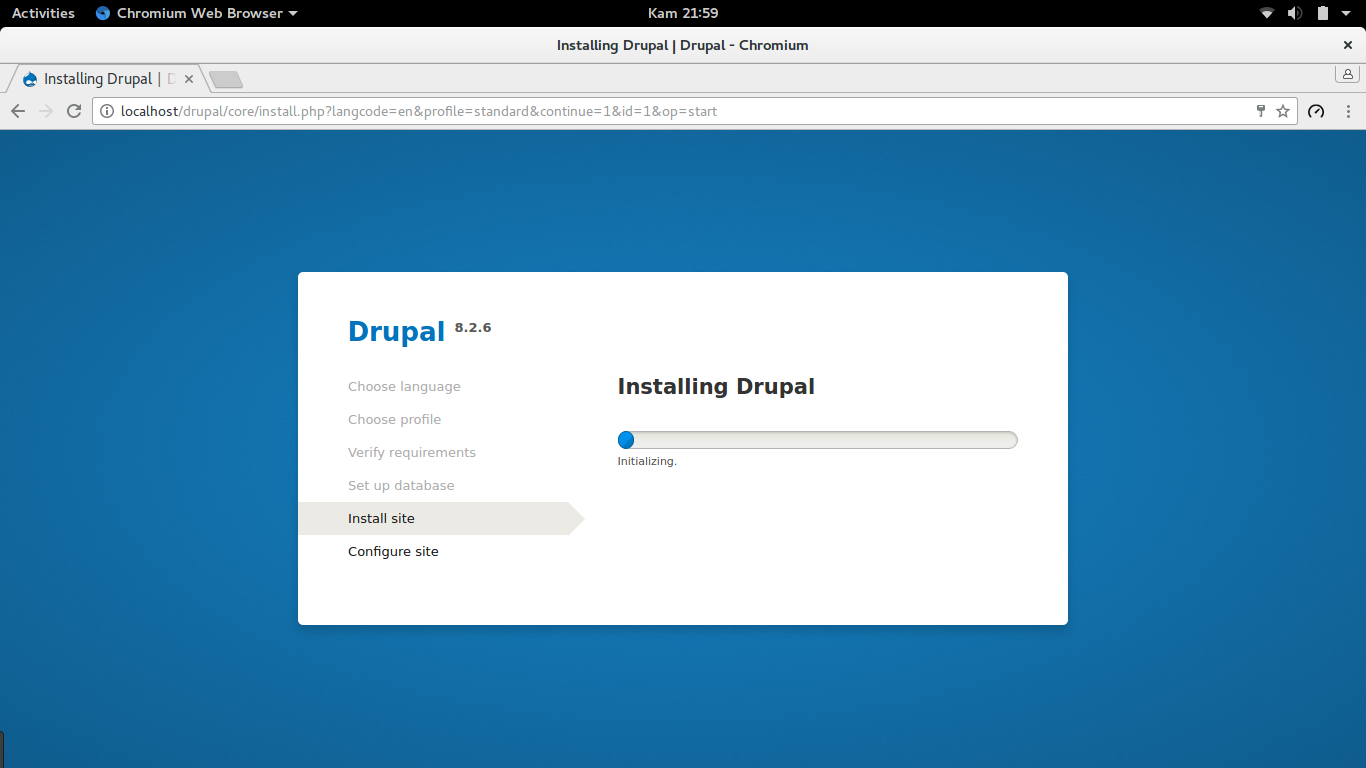Select the Installing Drupal tab
This screenshot has width=1366, height=768.
105,79
